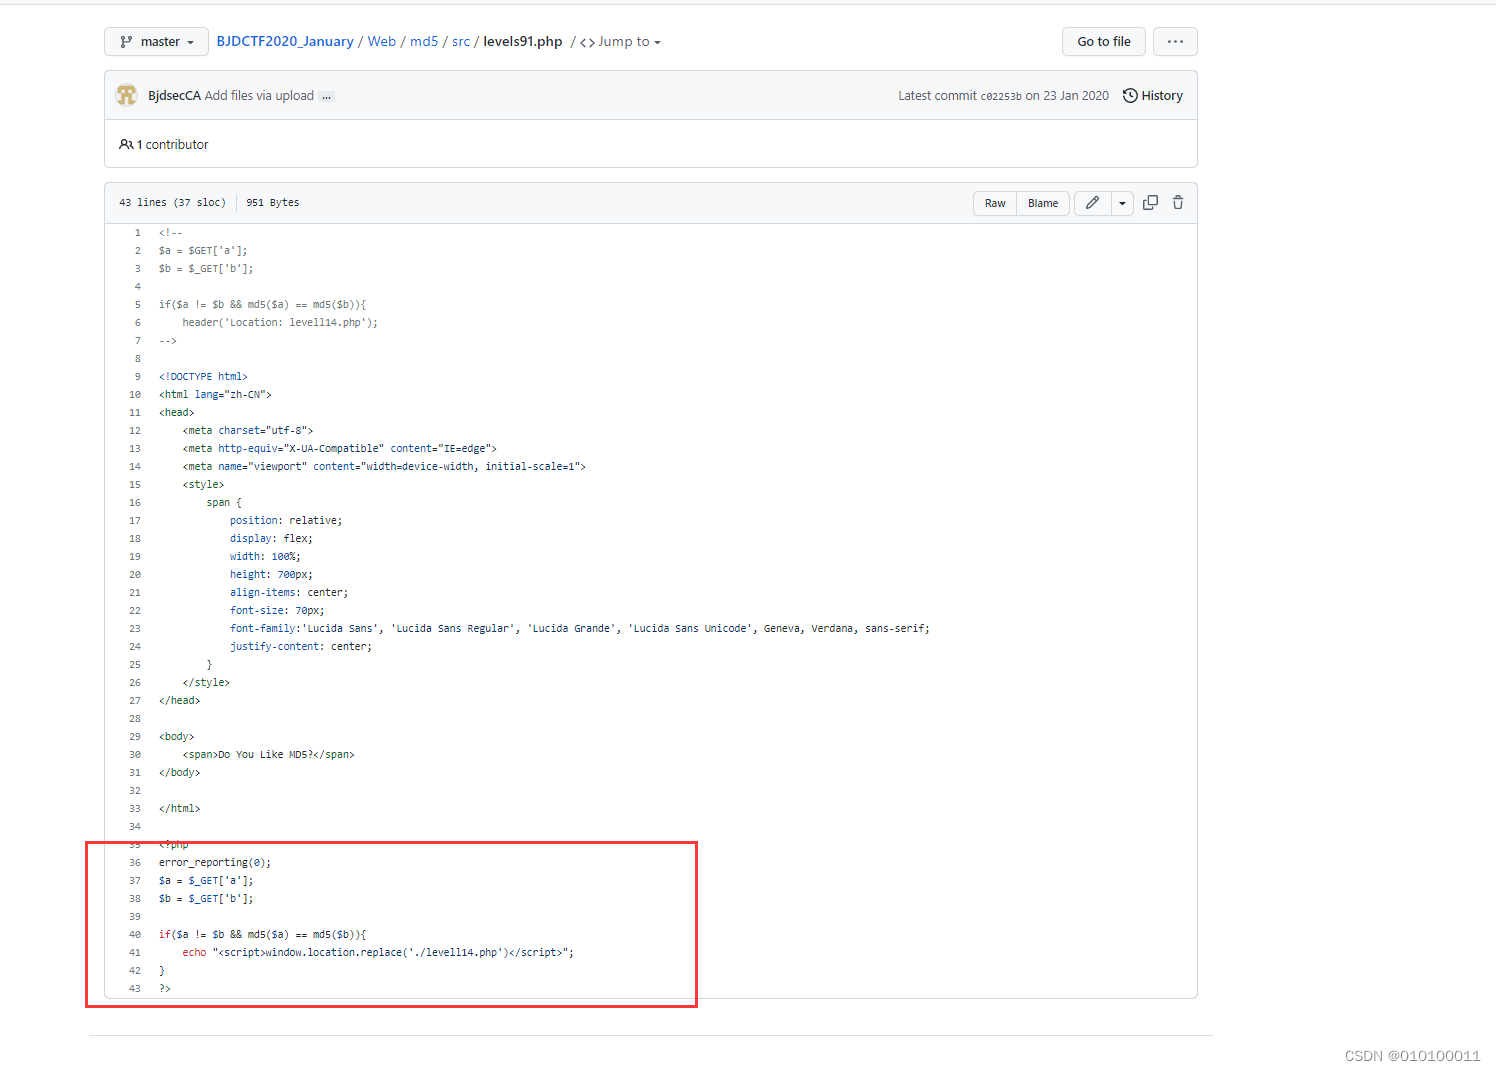Image resolution: width=1496 pixels, height=1071 pixels.
Task: Click the '<html lang="zh-CN">' line
Action: [x=215, y=395]
